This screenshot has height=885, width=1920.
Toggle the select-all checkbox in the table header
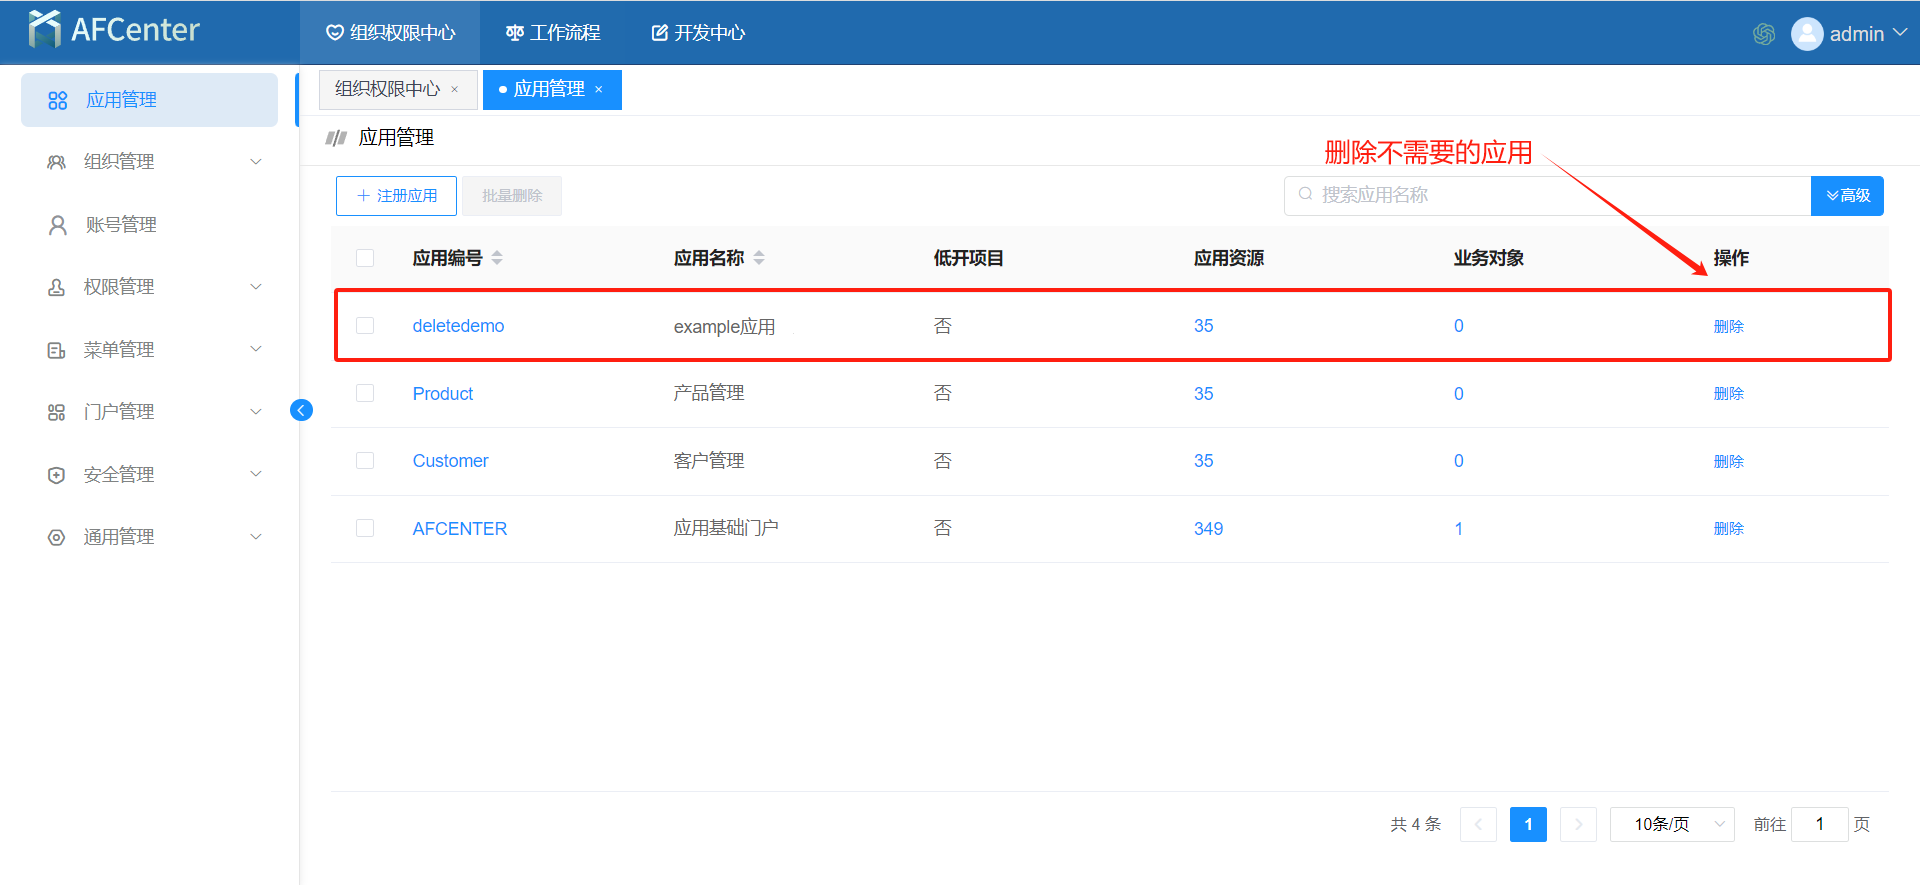pyautogui.click(x=365, y=258)
